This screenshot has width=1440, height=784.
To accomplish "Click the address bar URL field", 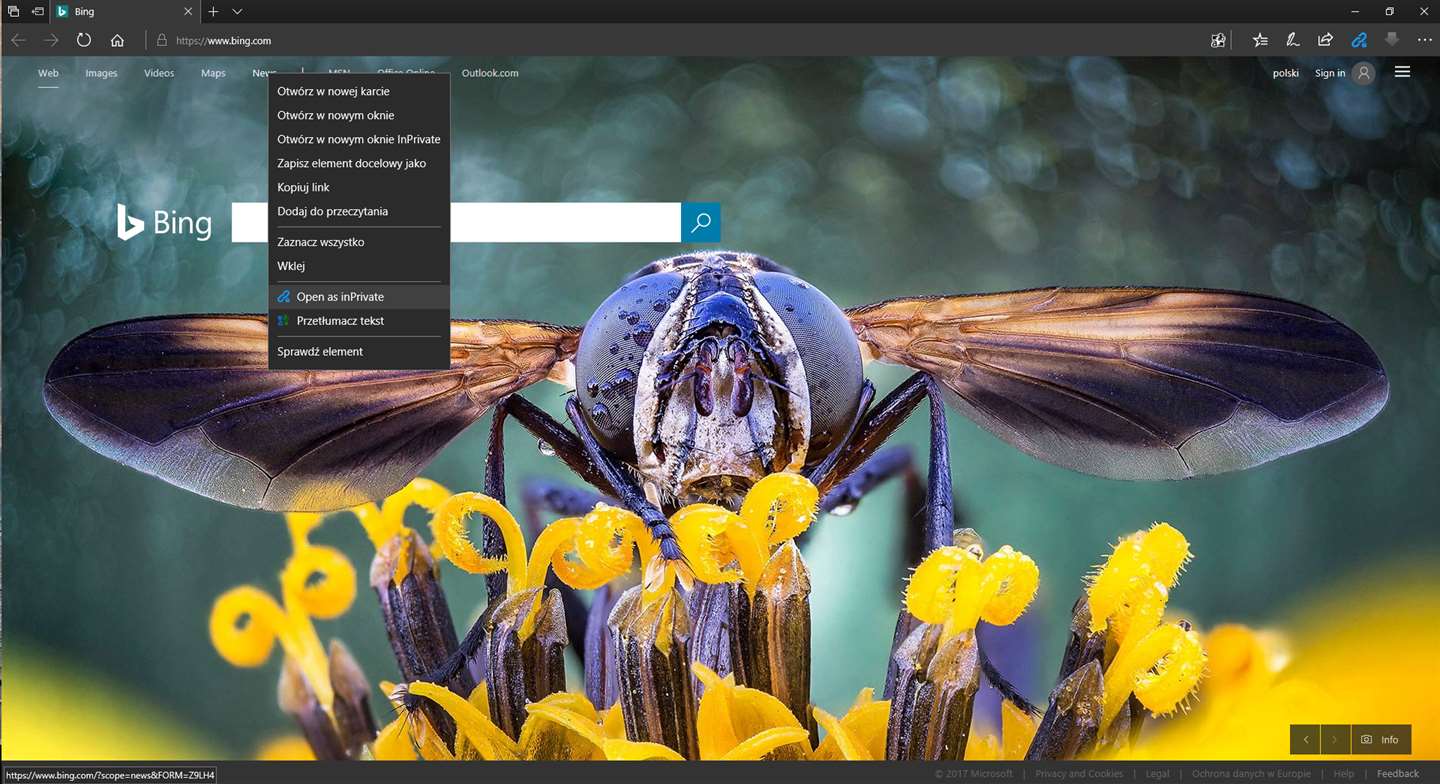I will pyautogui.click(x=680, y=40).
